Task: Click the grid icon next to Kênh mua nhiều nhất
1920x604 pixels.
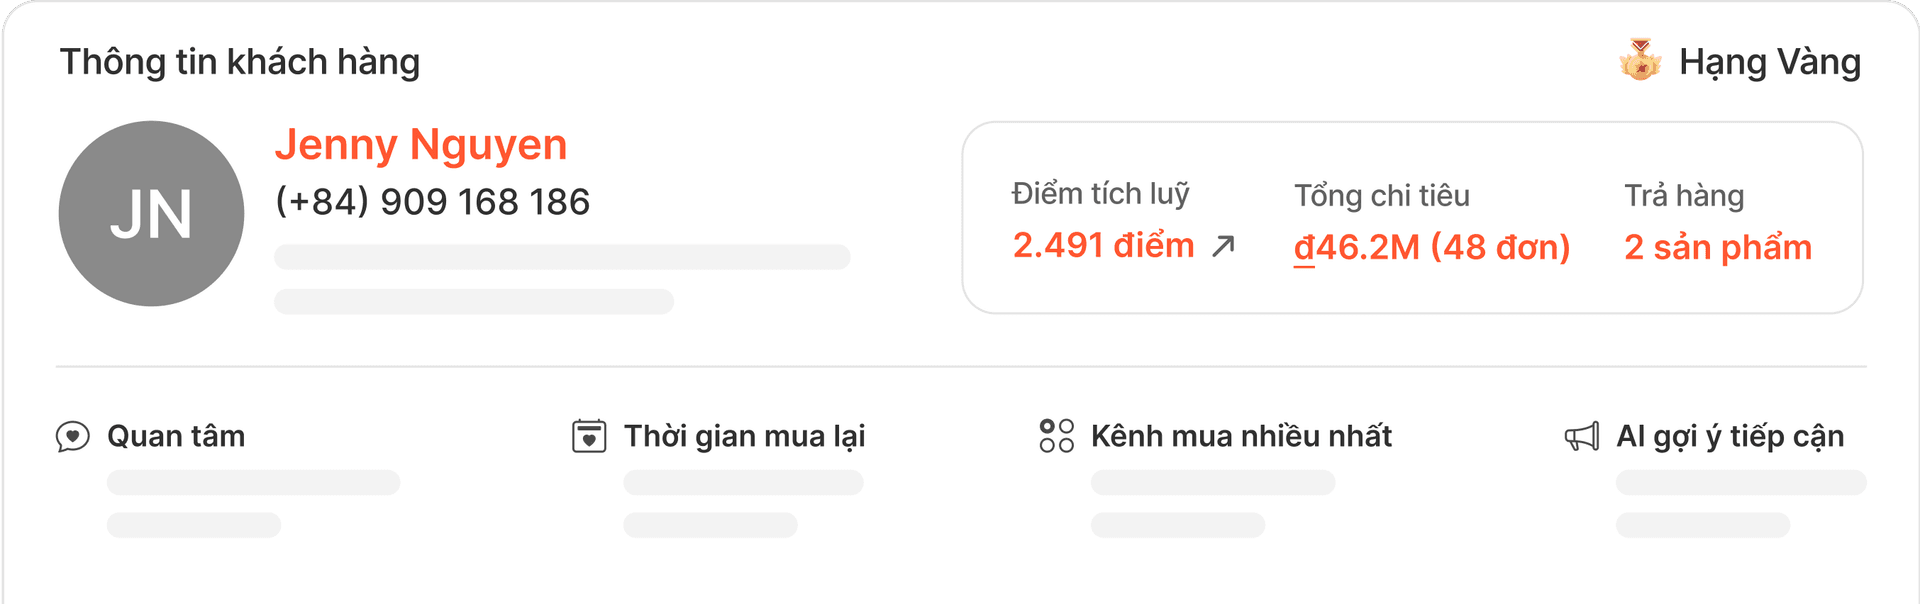Action: click(x=1057, y=436)
